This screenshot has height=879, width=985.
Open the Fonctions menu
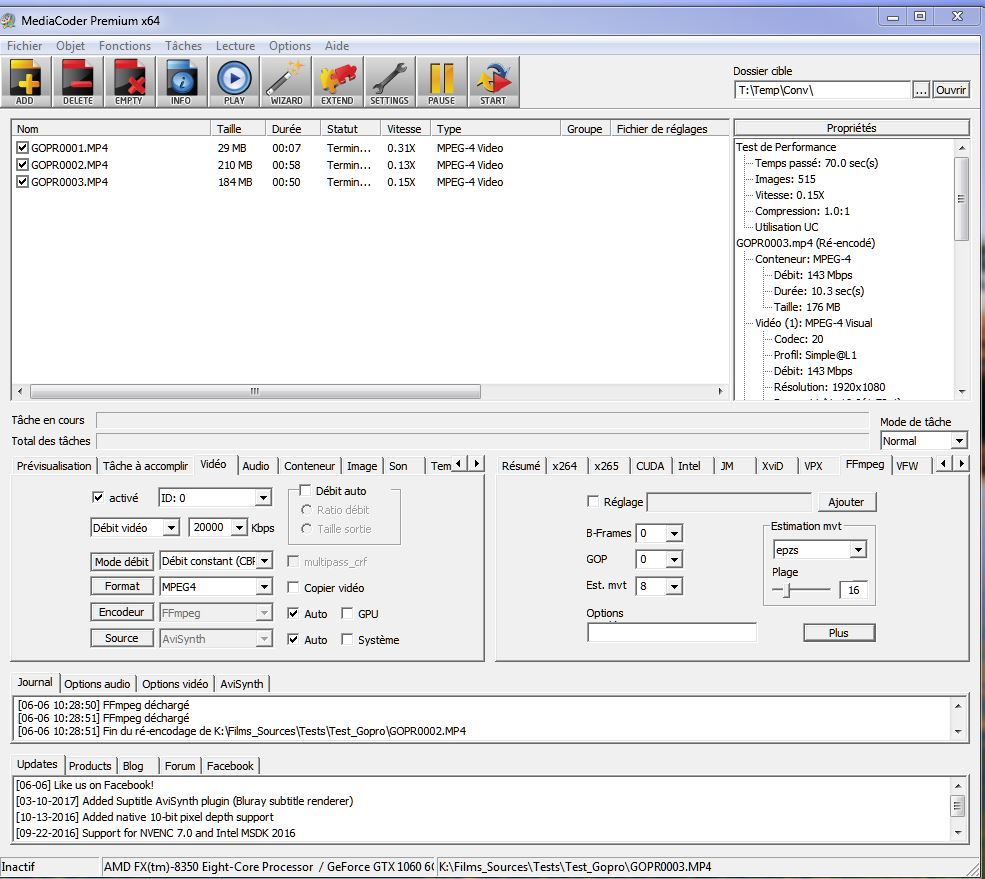point(125,46)
